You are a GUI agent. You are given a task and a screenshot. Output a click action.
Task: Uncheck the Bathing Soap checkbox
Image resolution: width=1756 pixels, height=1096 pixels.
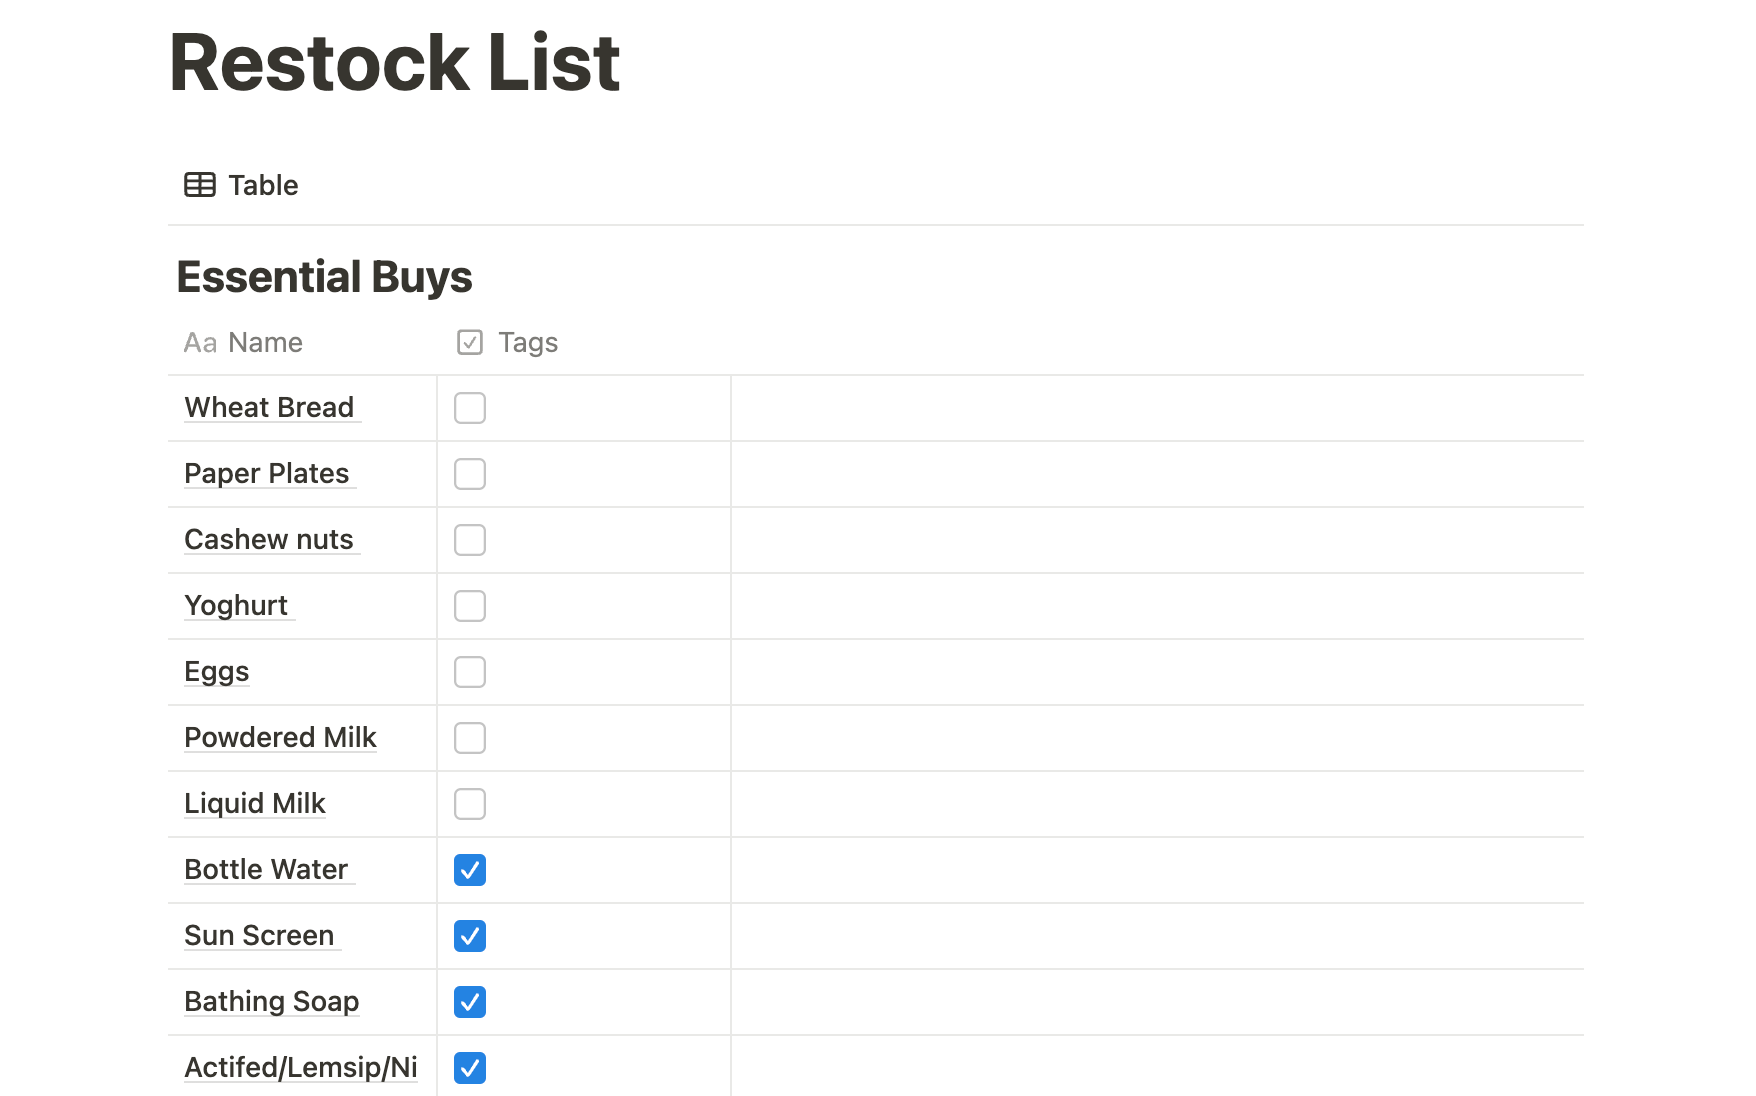click(470, 1002)
